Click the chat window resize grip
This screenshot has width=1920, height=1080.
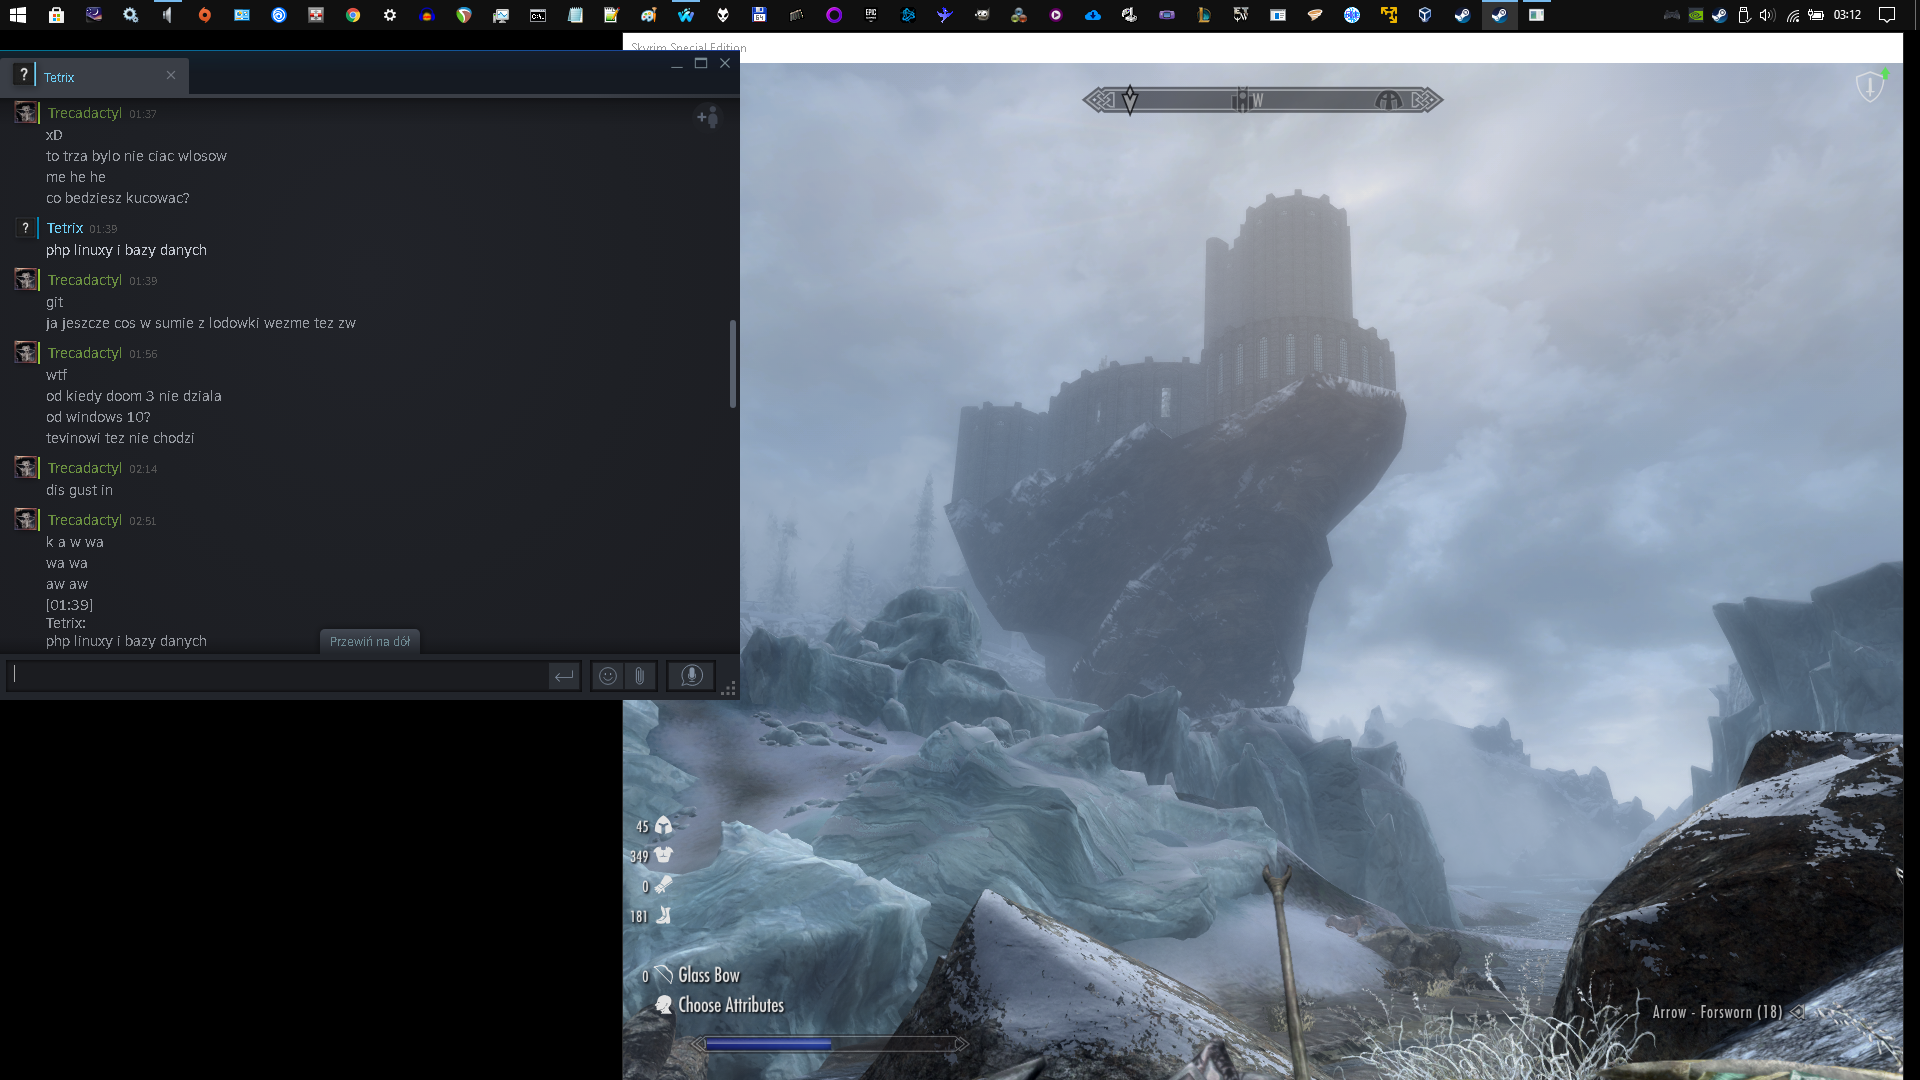coord(729,688)
